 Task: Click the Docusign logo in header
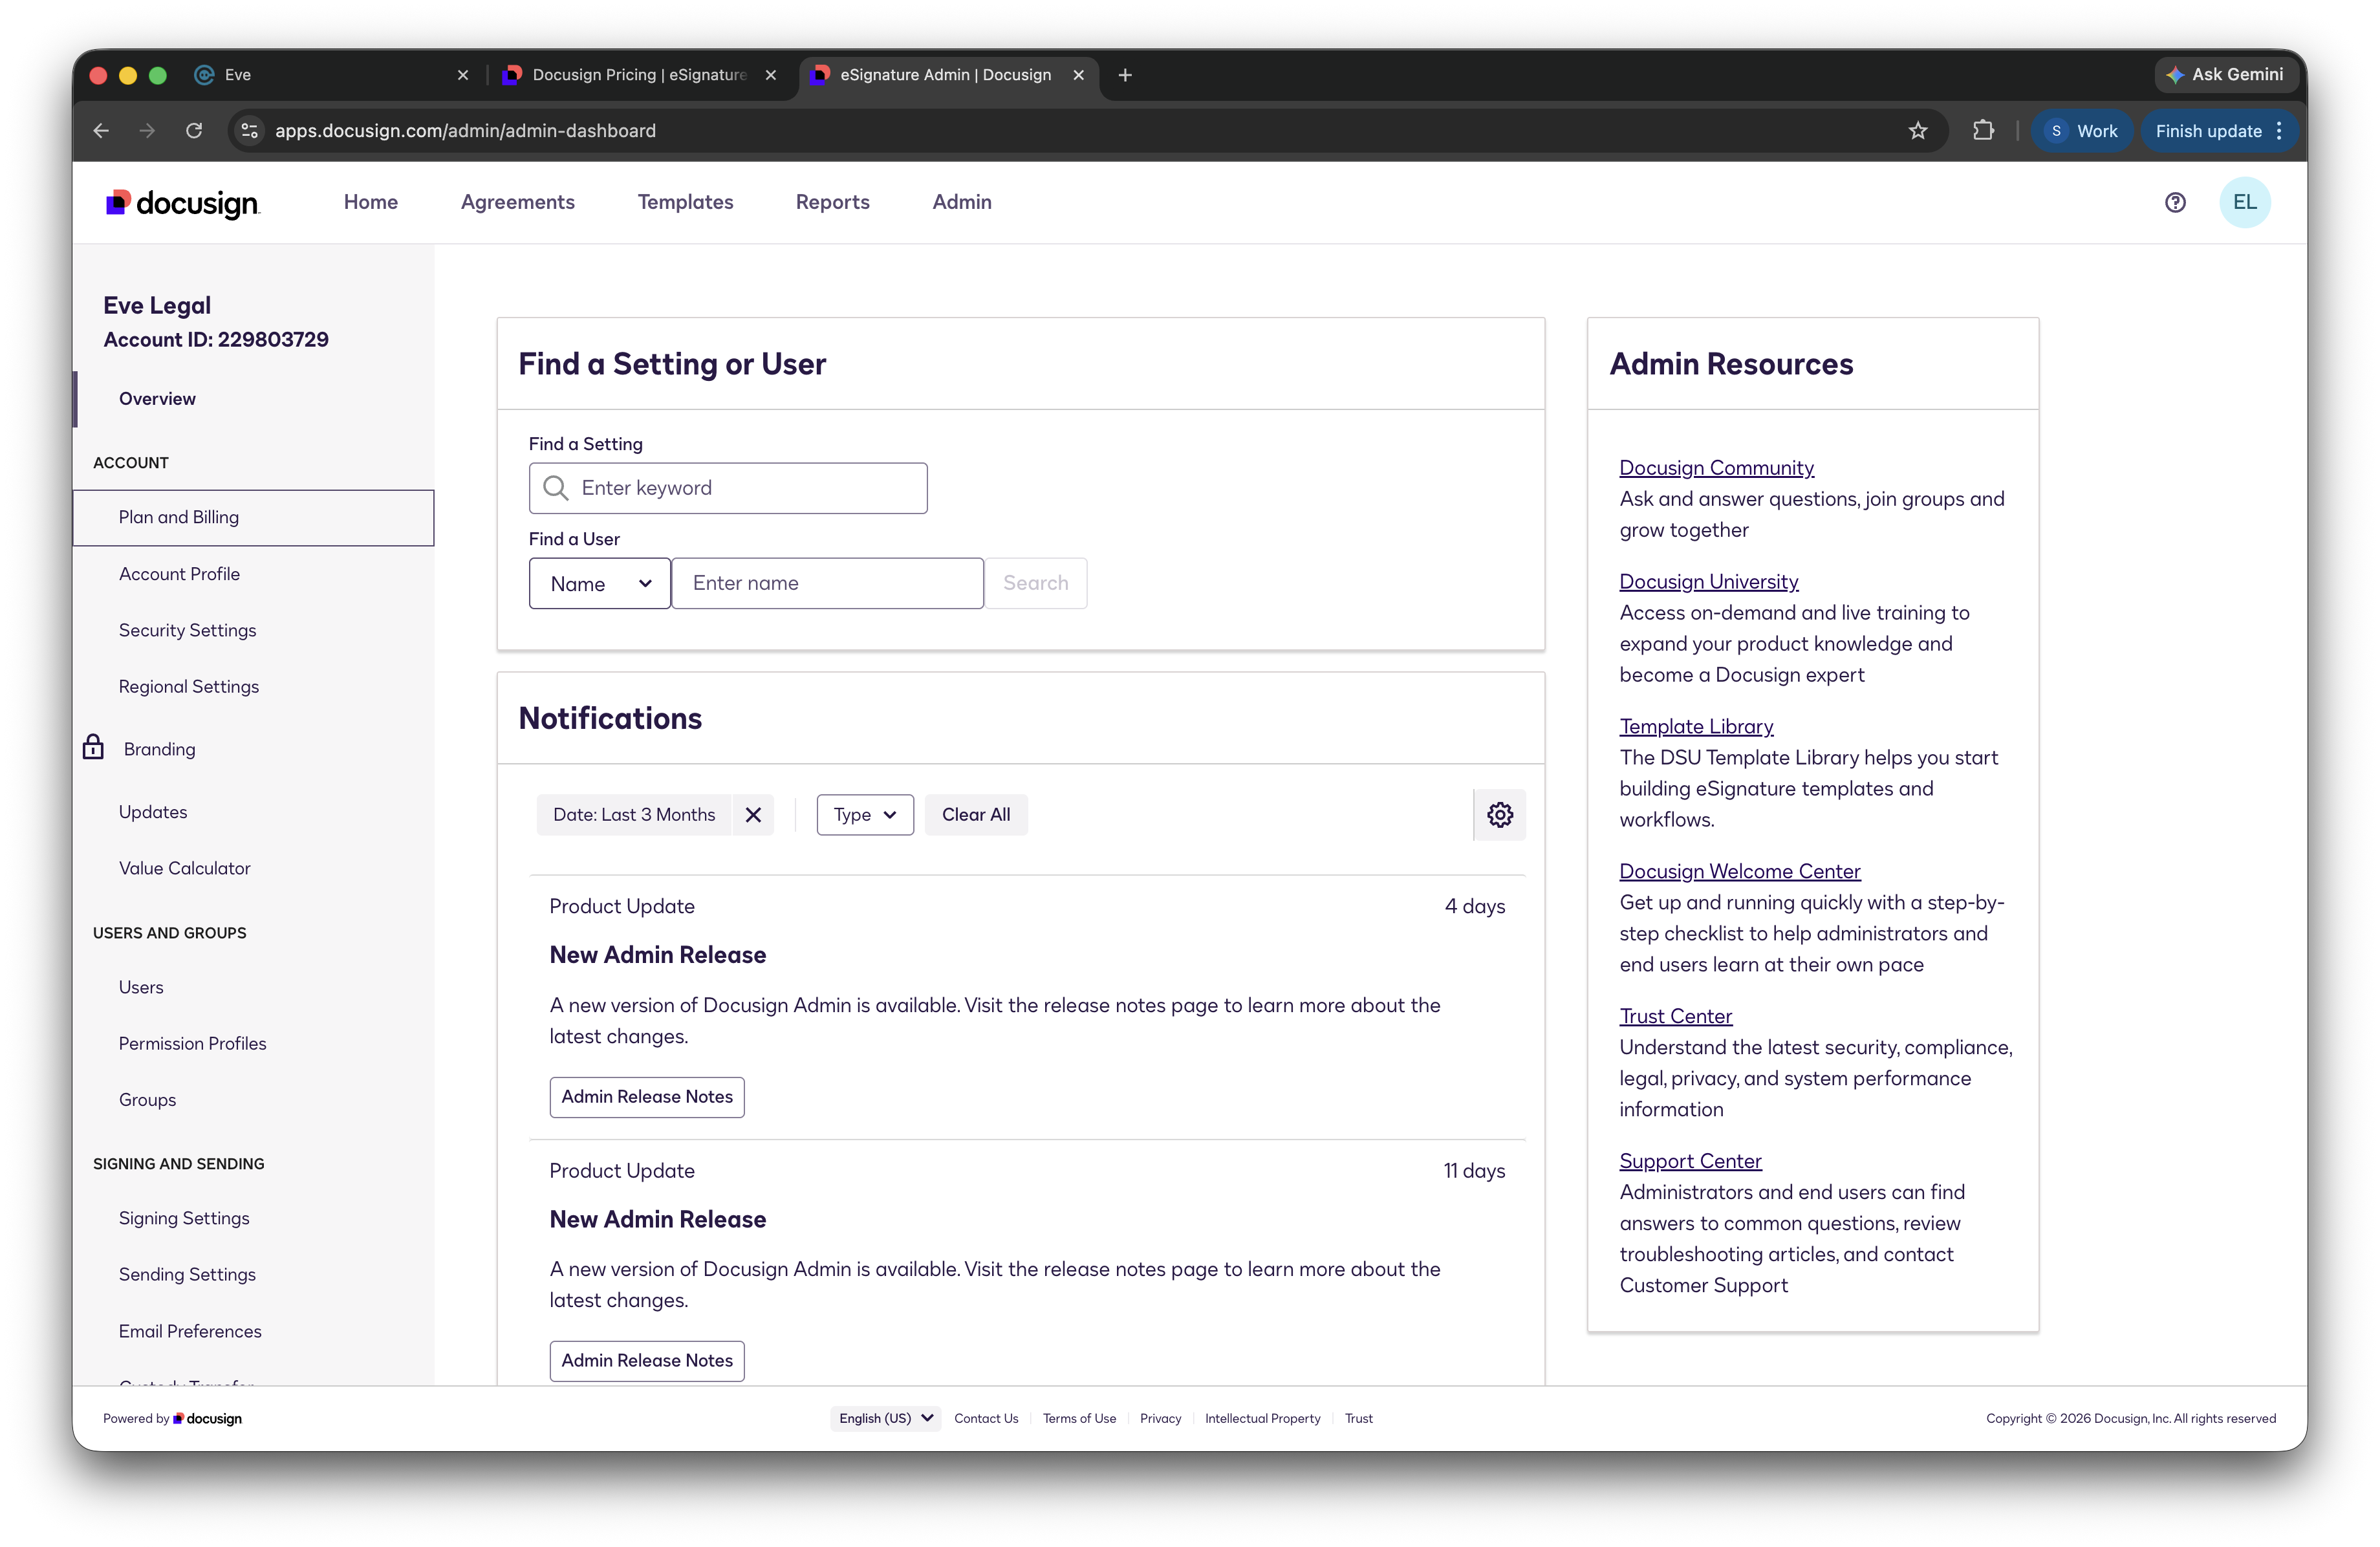pos(183,203)
